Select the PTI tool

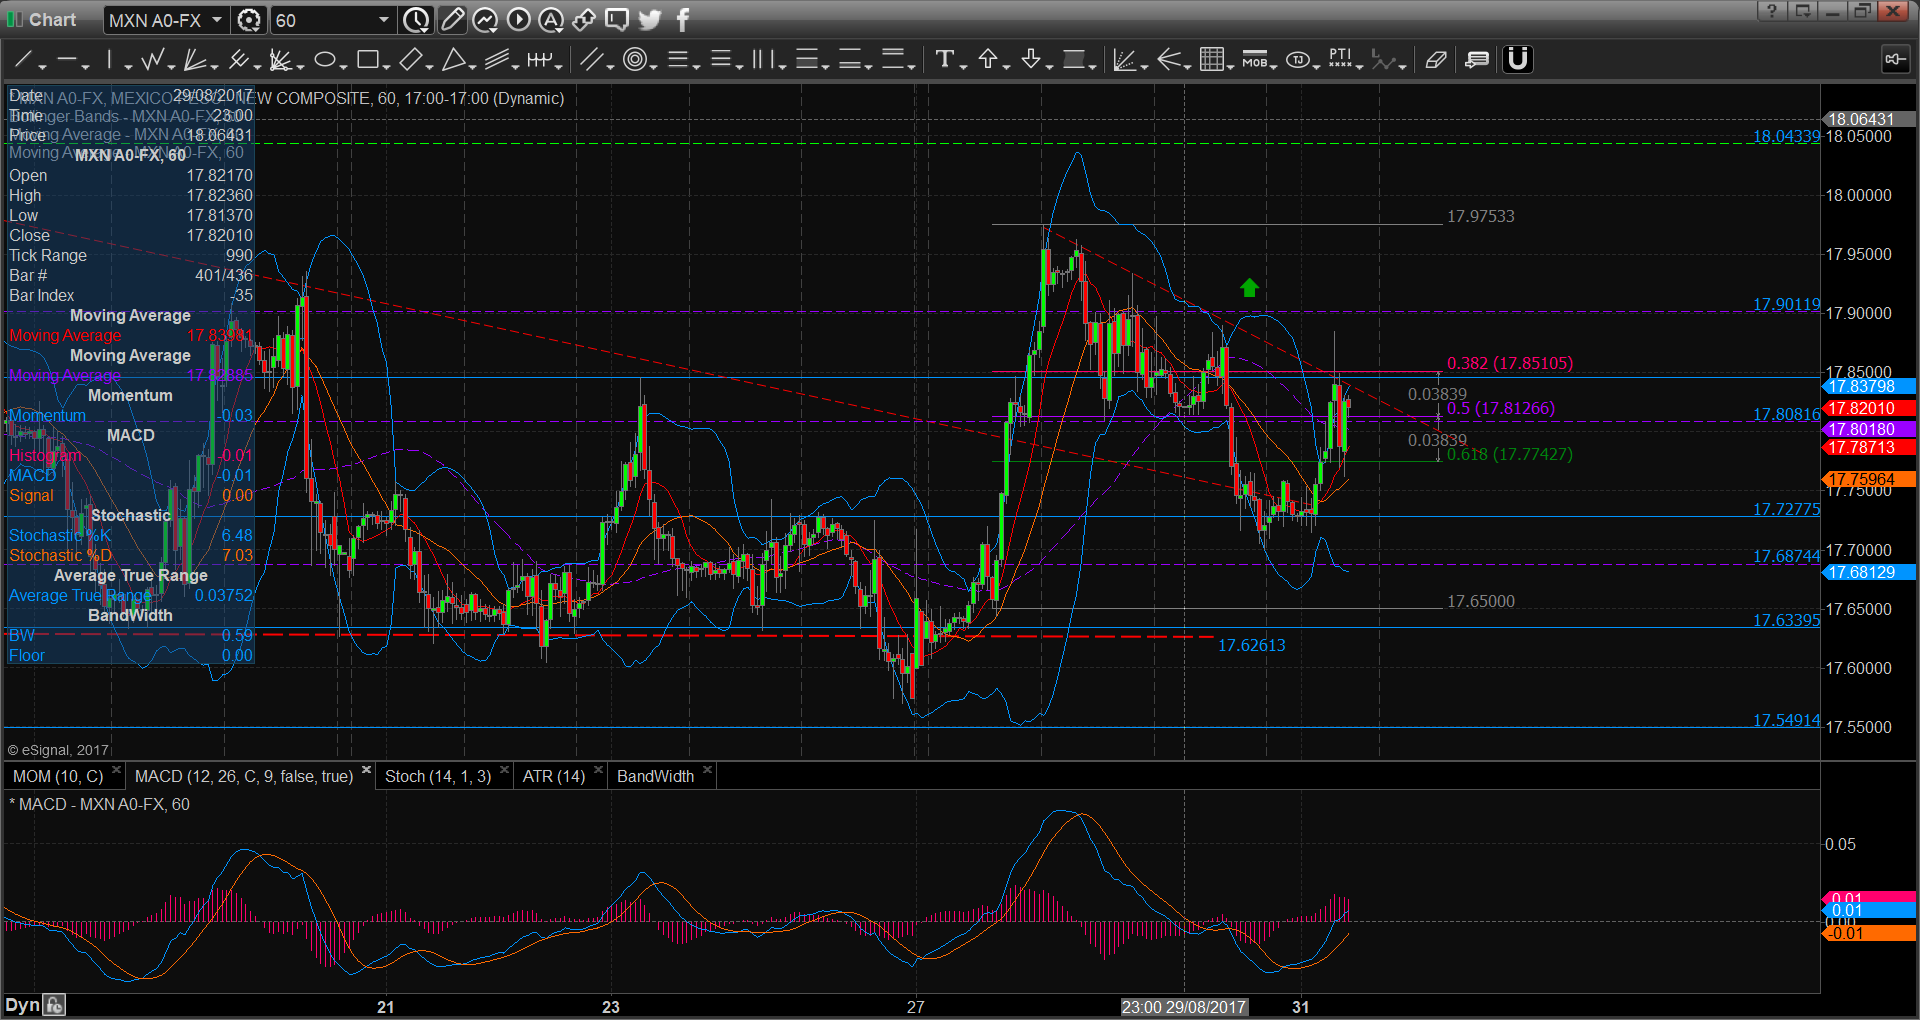coord(1340,60)
